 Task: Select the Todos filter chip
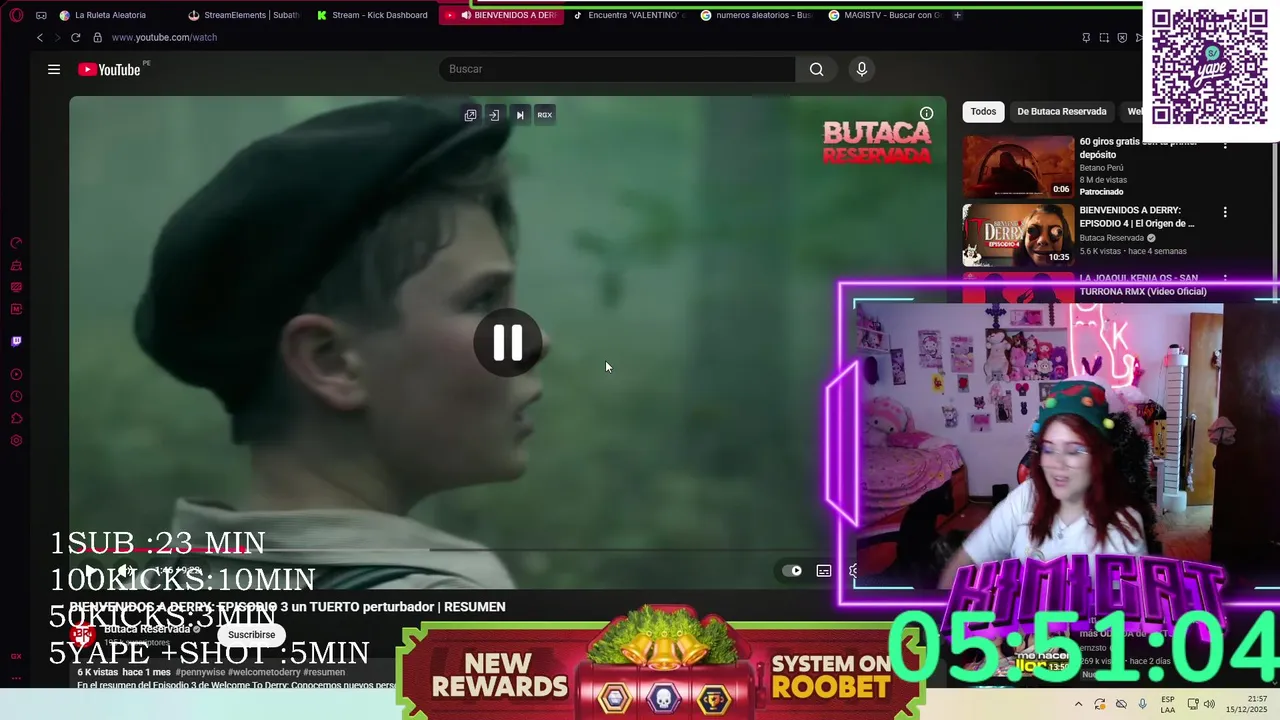(983, 111)
